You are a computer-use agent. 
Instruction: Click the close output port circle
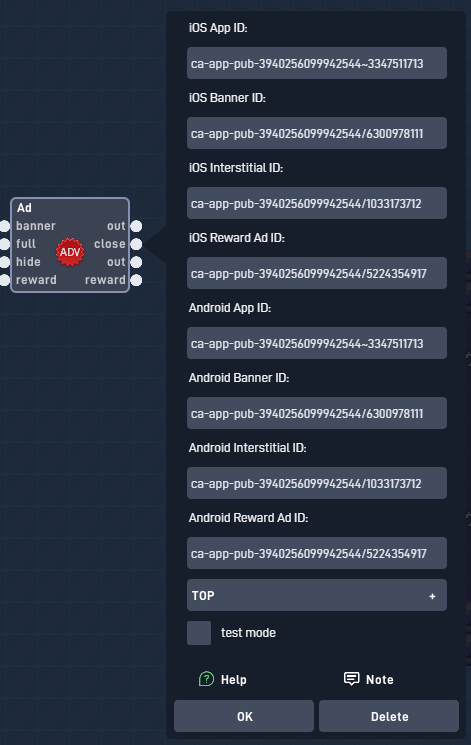[136, 244]
